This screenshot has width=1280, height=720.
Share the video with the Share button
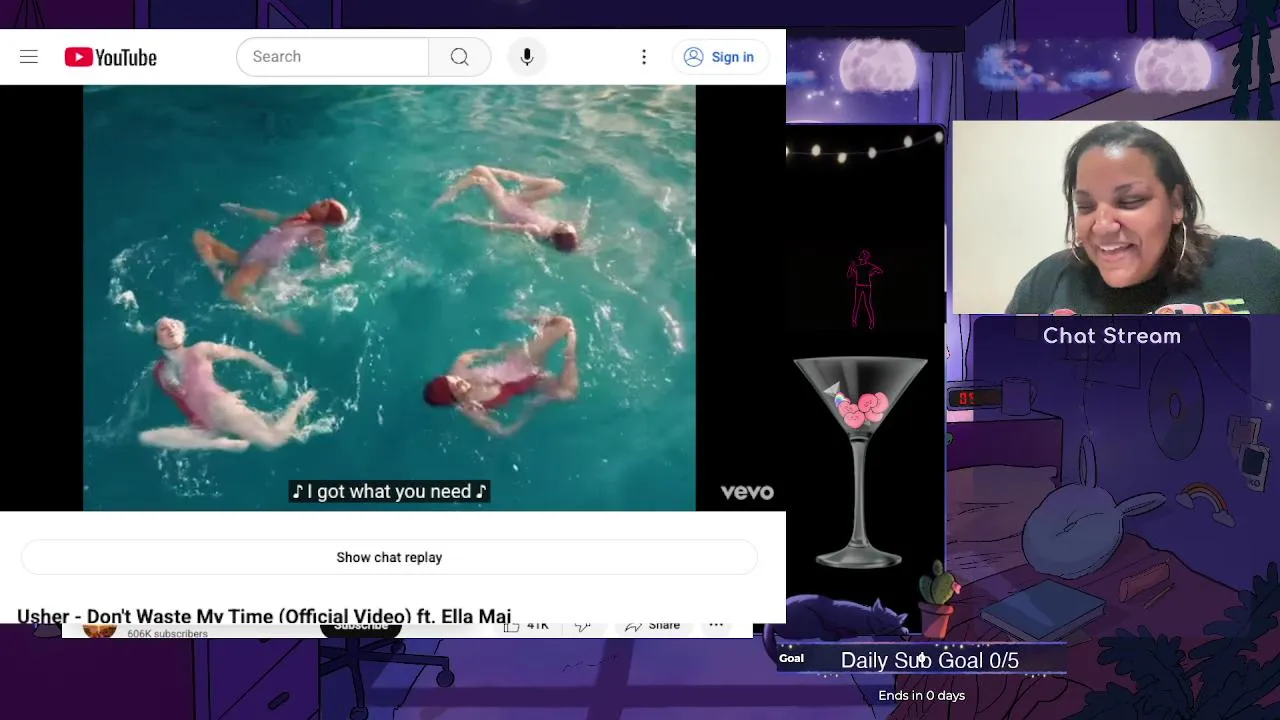pyautogui.click(x=653, y=626)
